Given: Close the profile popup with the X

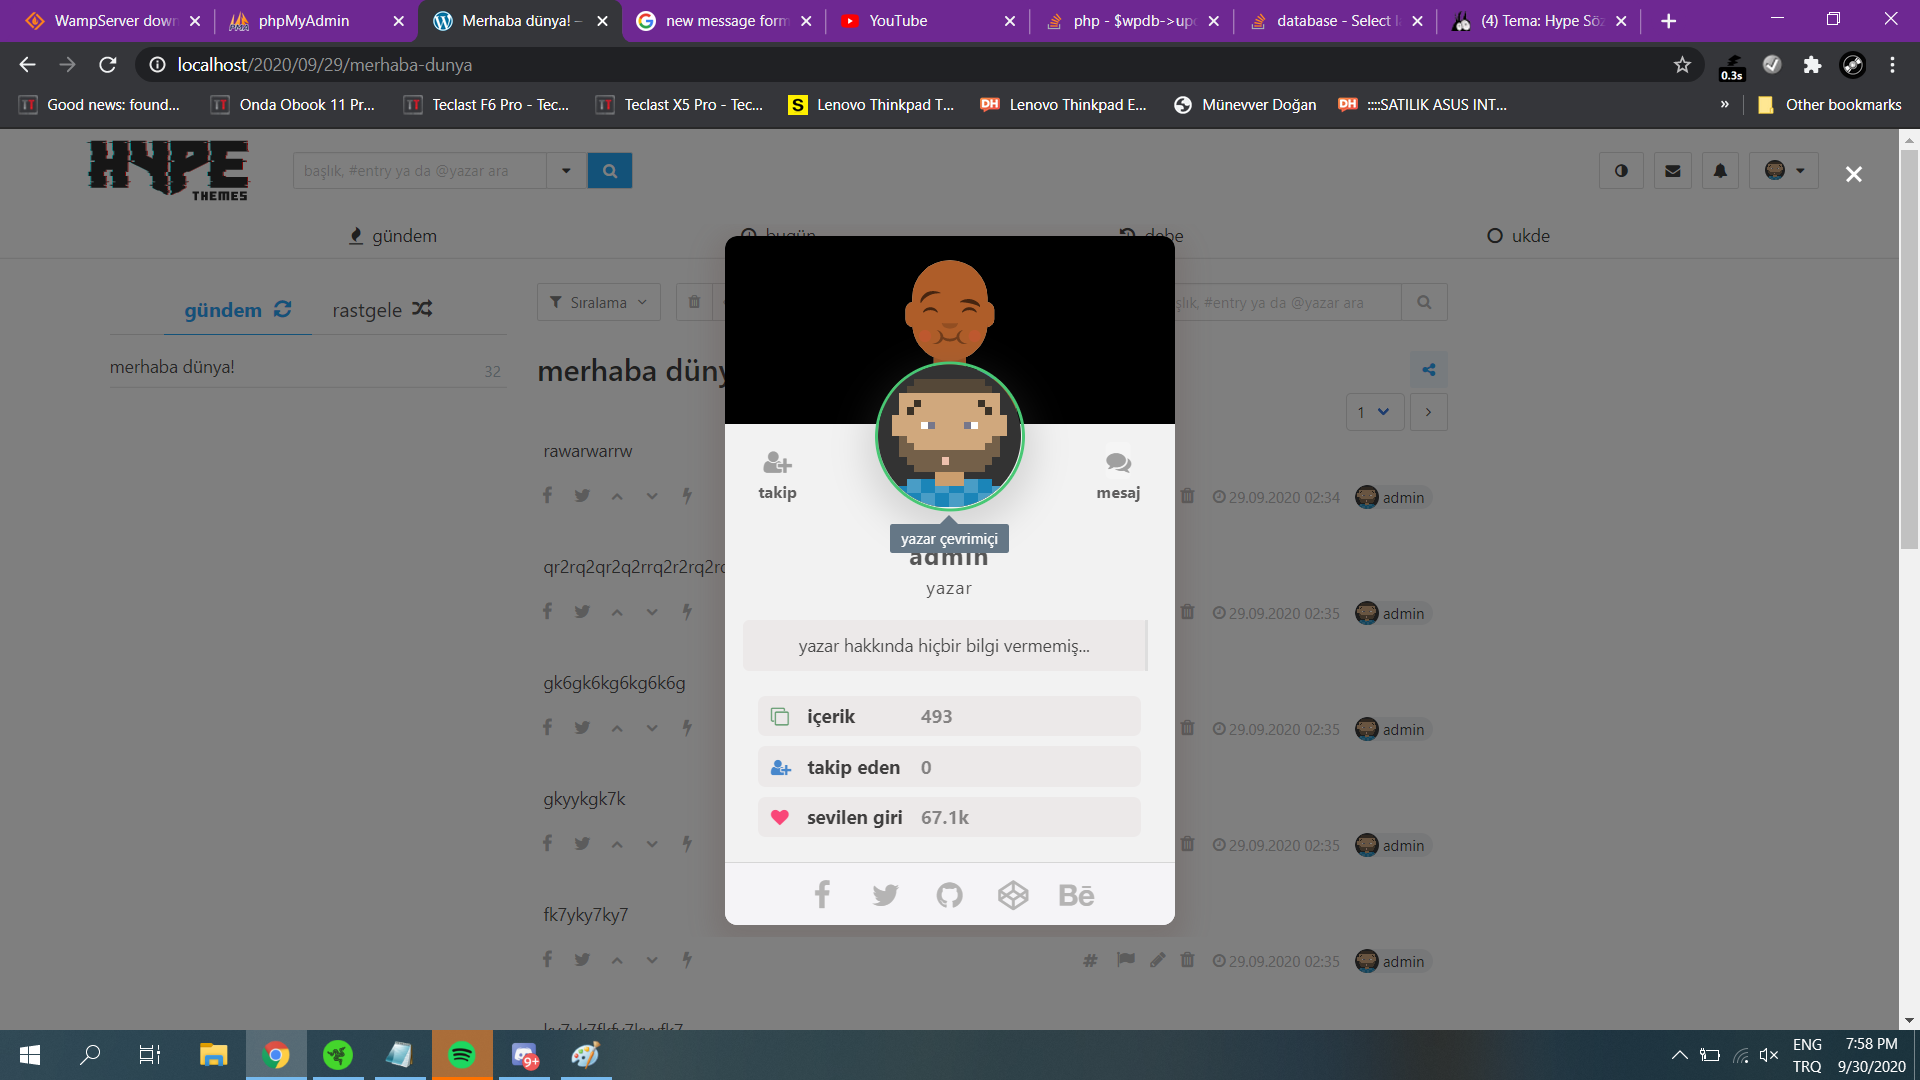Looking at the screenshot, I should [1853, 174].
